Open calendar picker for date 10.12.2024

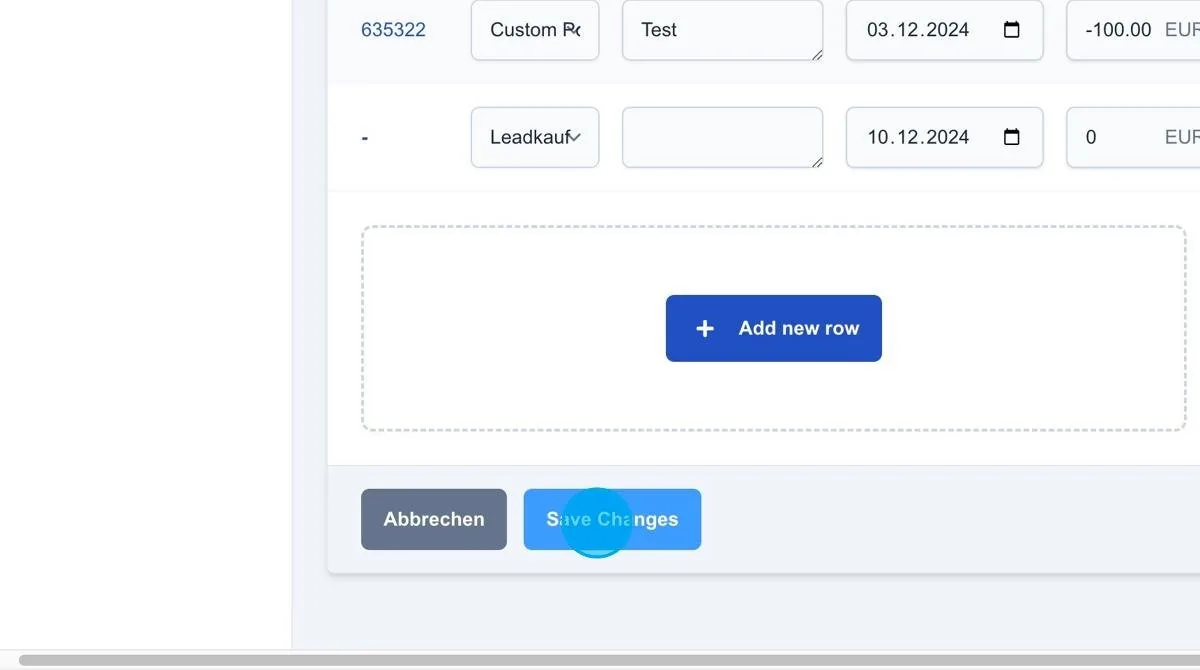[x=1011, y=137]
